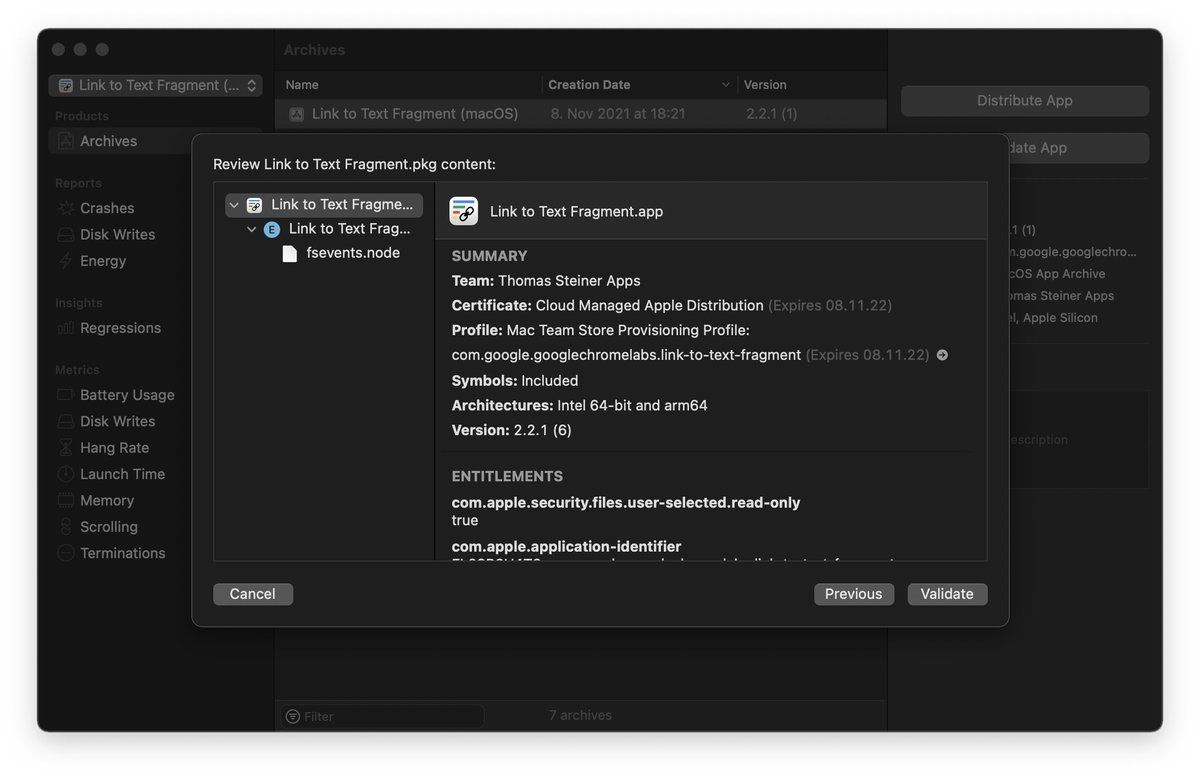Screen dimensions: 1200x778
Task: Click the 'Review Link to Text Fragment.pkg content:' heading
Action: (355, 164)
